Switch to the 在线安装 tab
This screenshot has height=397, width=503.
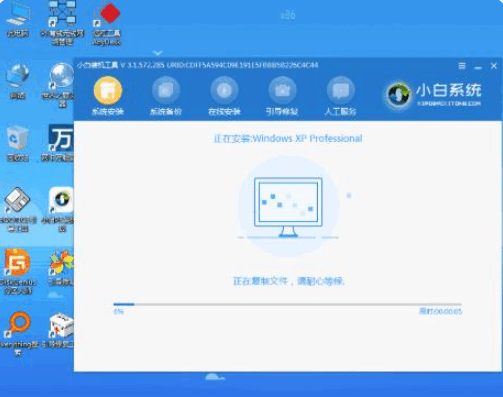(x=224, y=96)
